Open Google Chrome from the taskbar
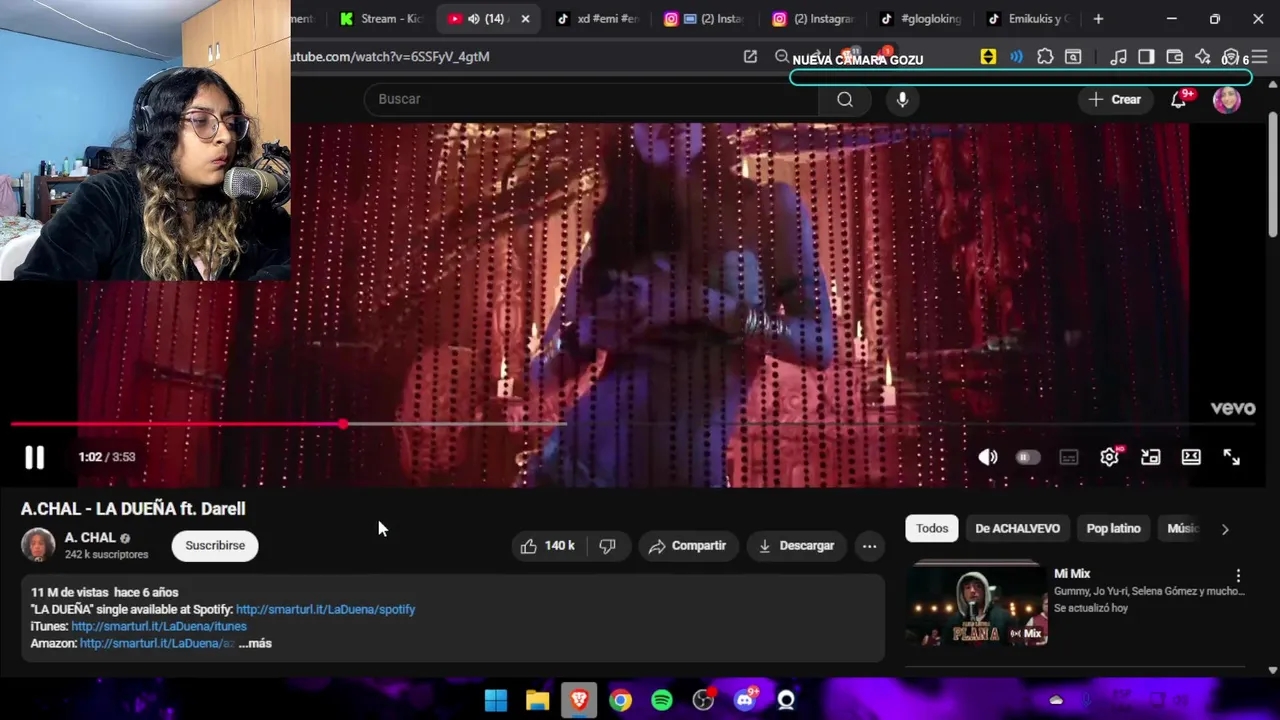This screenshot has width=1280, height=720. click(621, 700)
